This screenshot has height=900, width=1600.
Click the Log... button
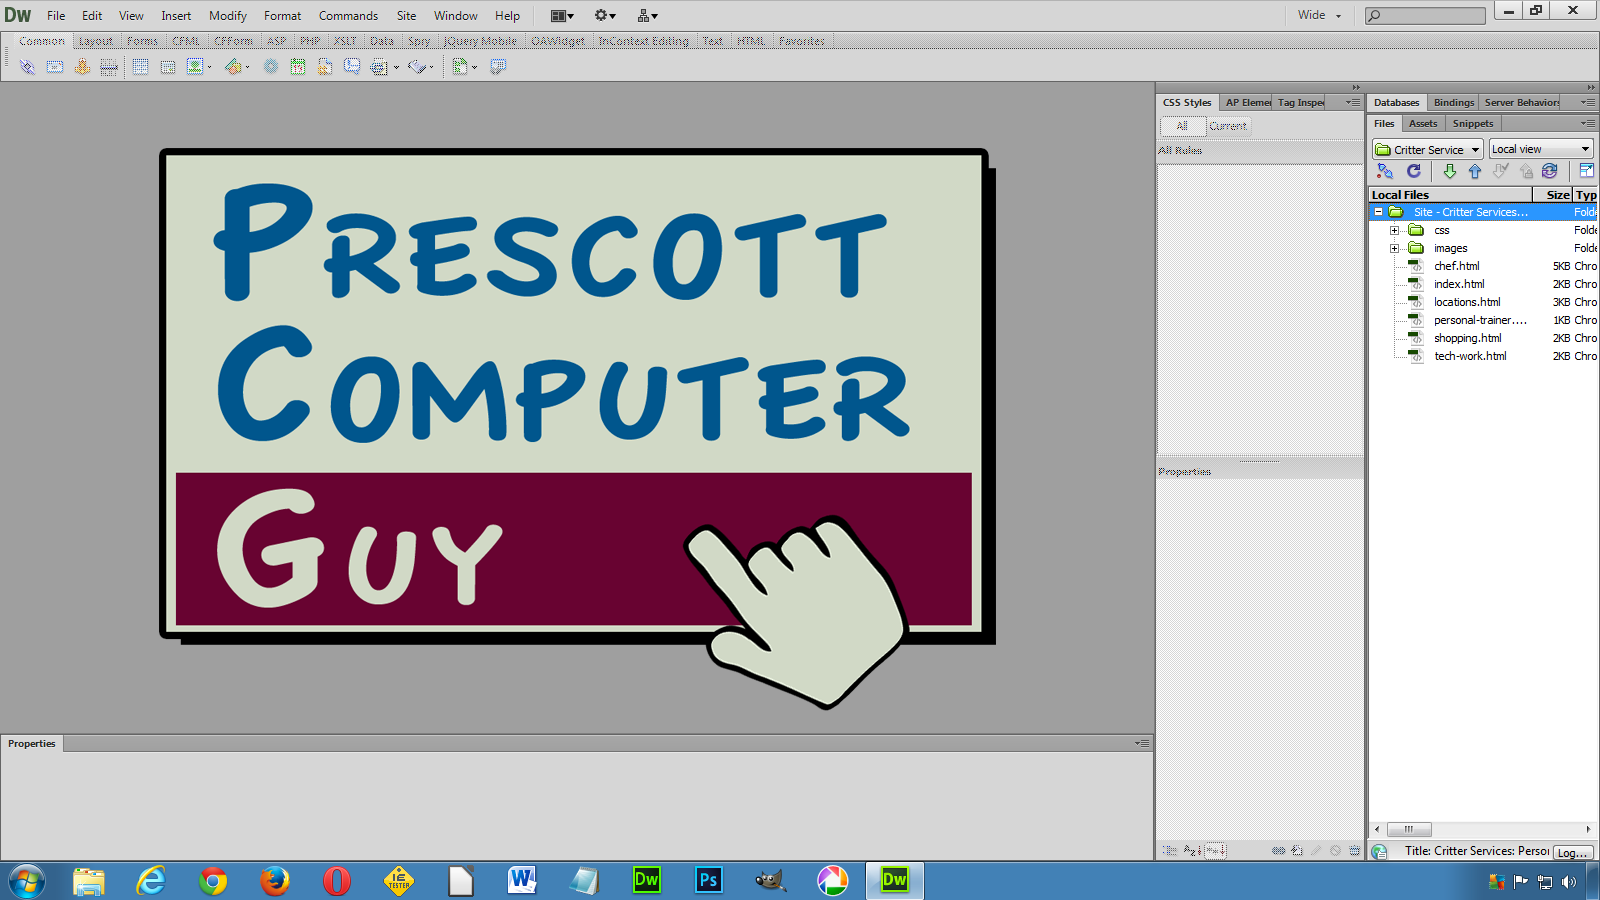(x=1572, y=852)
